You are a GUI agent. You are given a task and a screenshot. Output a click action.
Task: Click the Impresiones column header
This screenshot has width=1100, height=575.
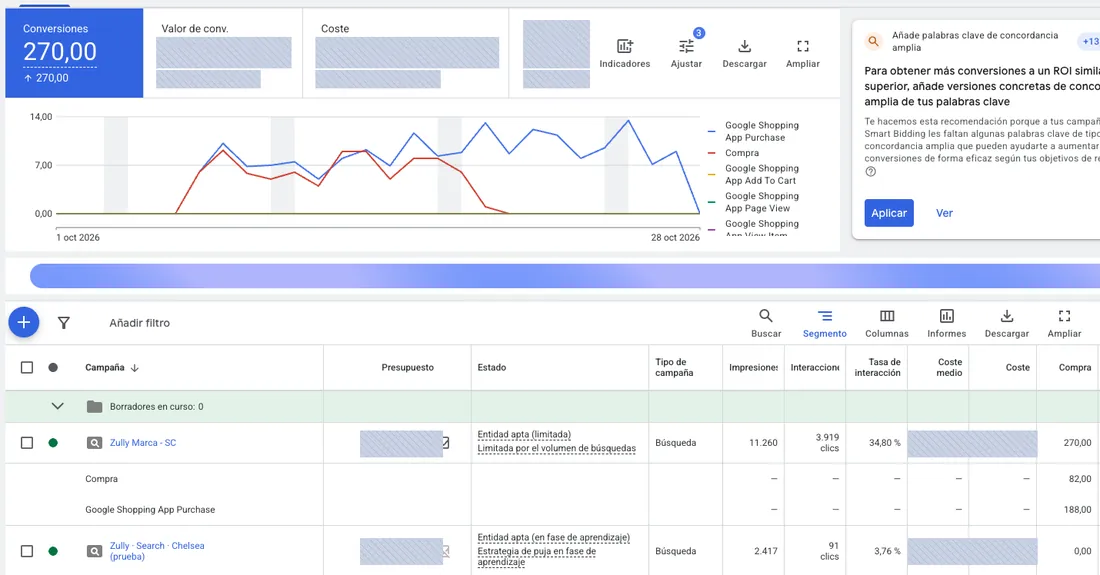[753, 367]
